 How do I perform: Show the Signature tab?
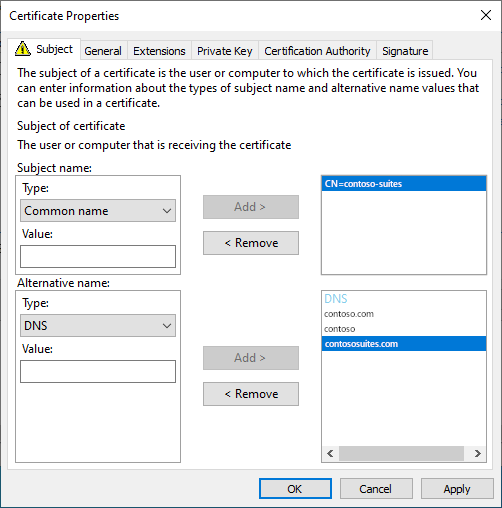tap(405, 51)
